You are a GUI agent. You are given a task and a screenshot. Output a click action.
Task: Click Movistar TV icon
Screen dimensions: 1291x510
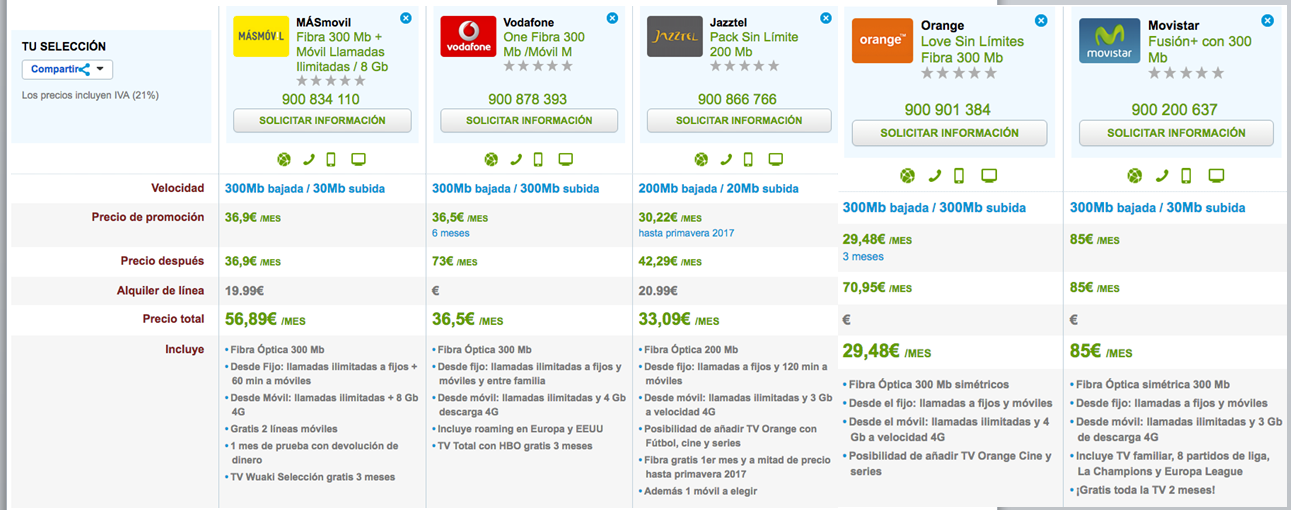point(1216,176)
